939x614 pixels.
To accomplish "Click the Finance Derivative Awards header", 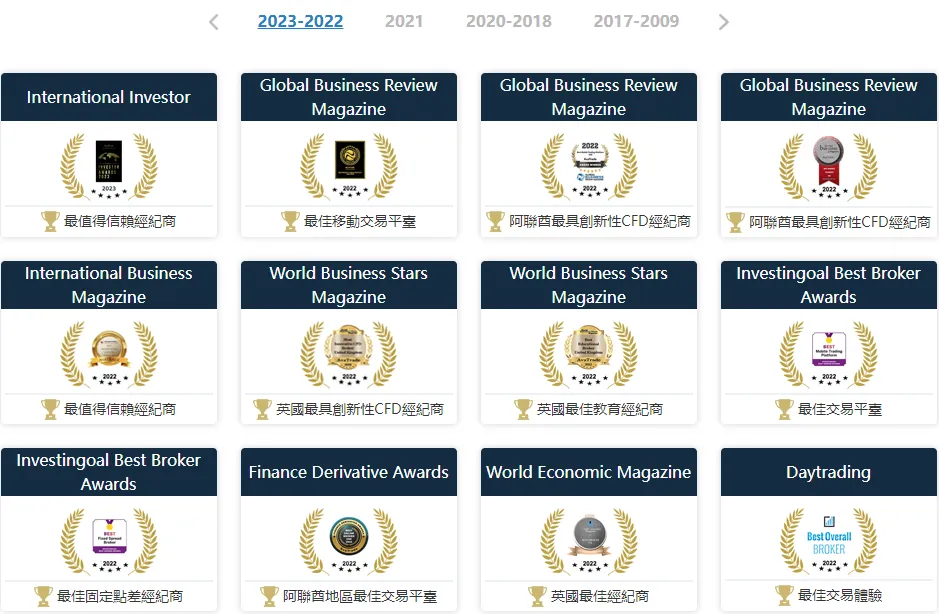I will (349, 472).
